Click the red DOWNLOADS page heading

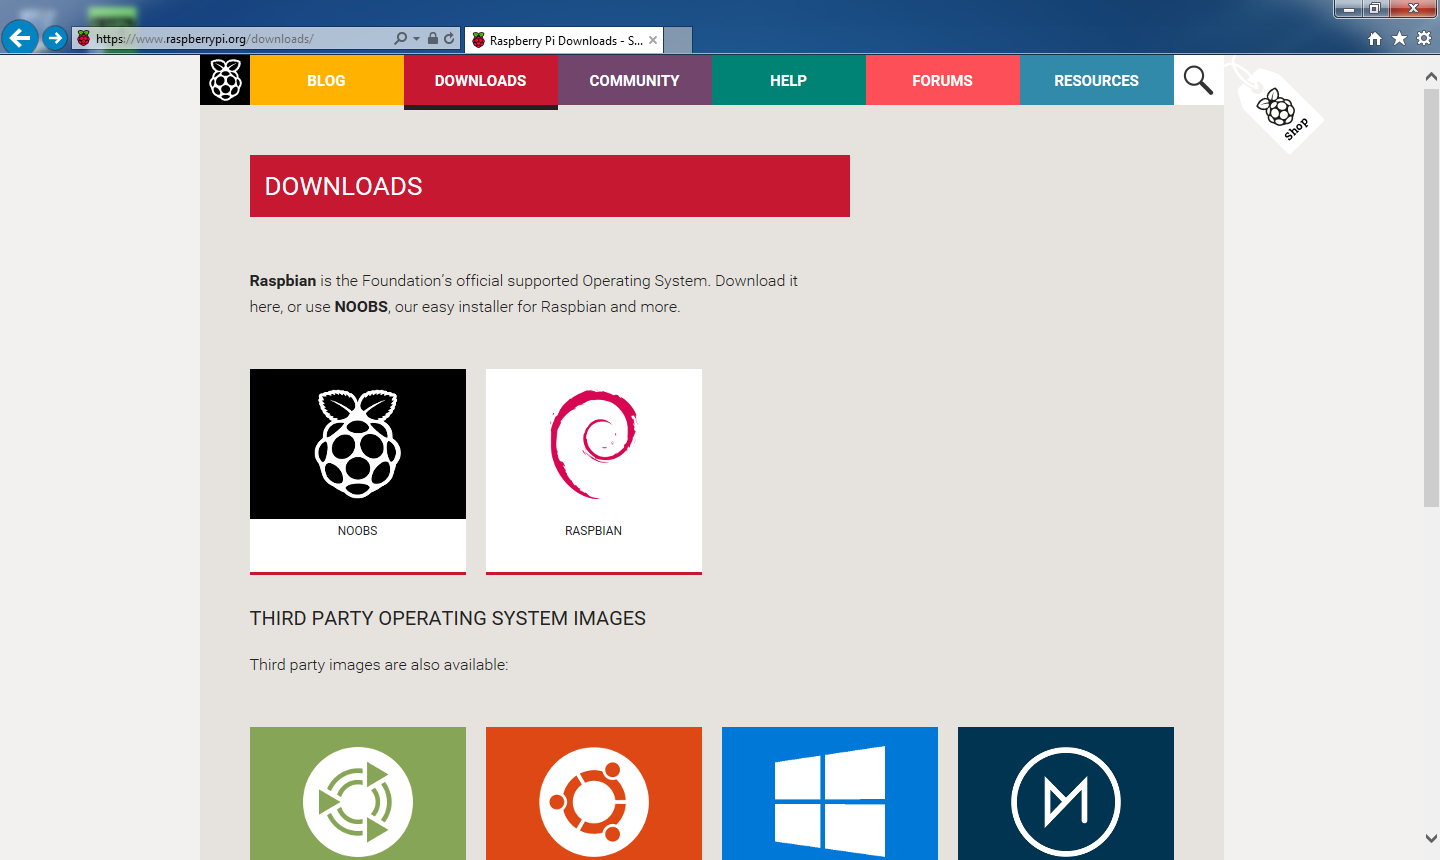pos(550,186)
